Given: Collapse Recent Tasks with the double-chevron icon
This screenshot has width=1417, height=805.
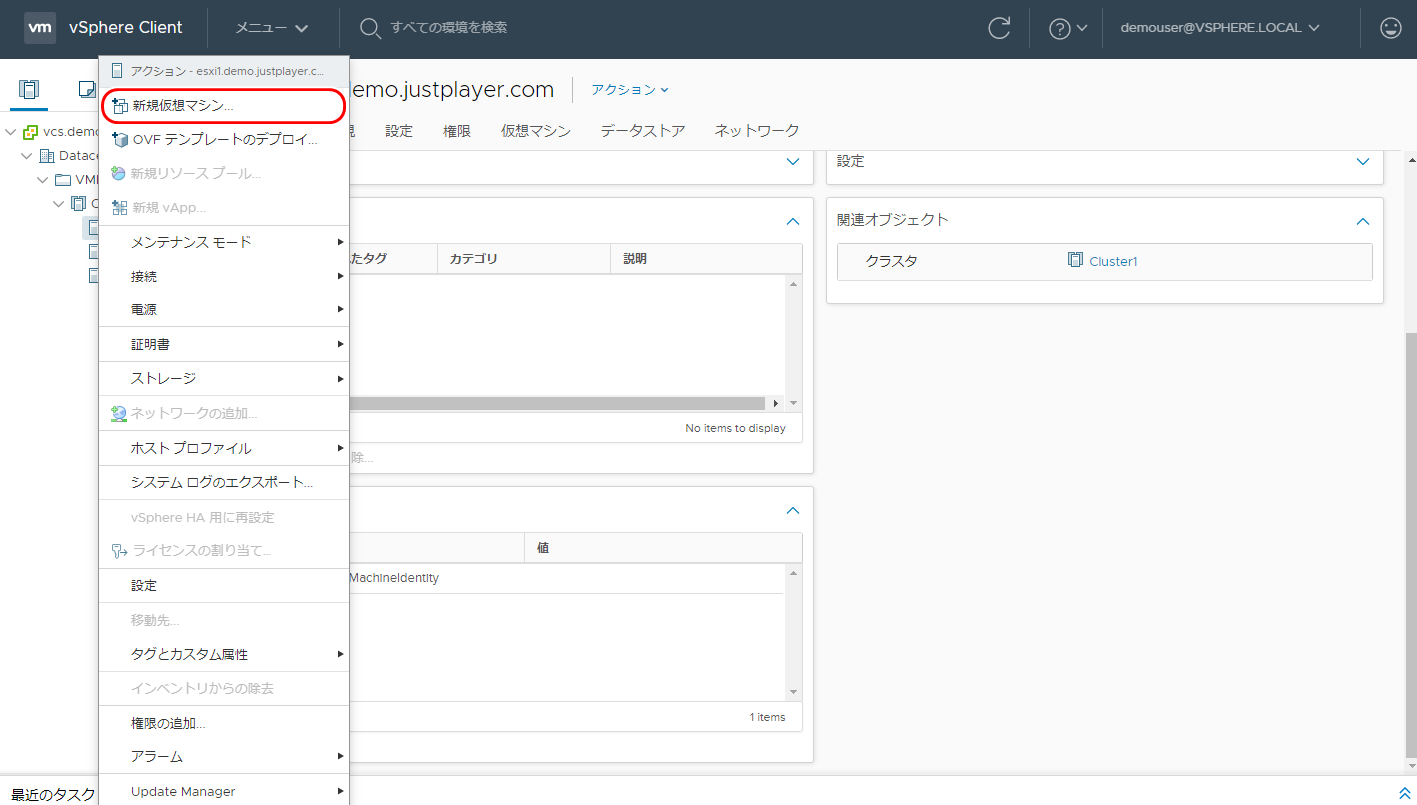Looking at the screenshot, I should click(1405, 793).
